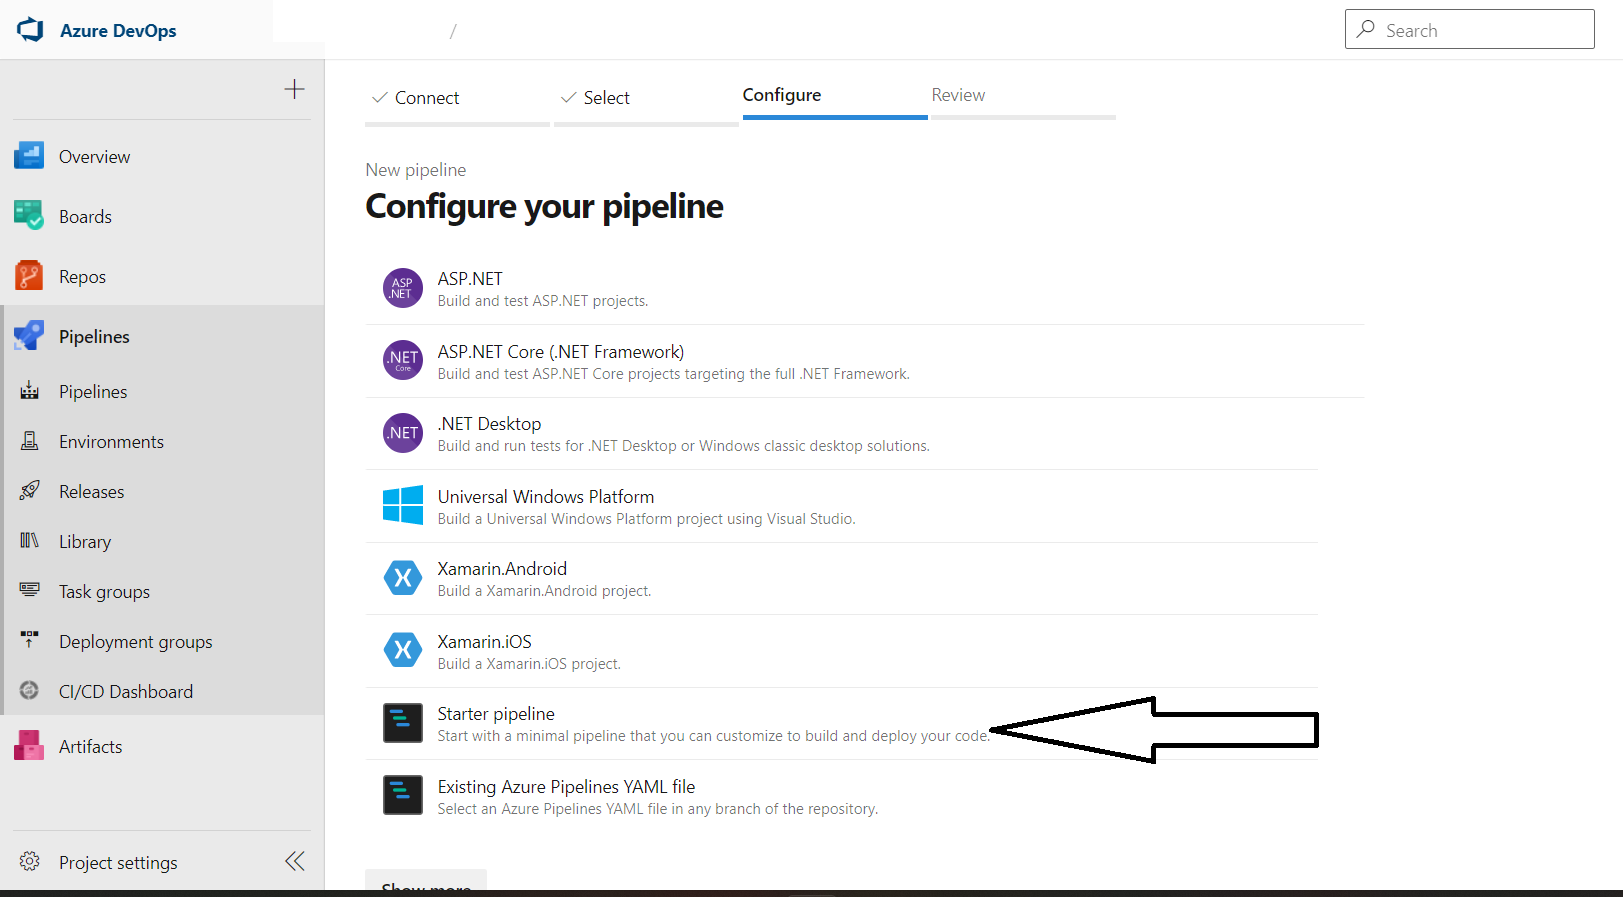
Task: Open Boards in the sidebar
Action: (85, 217)
